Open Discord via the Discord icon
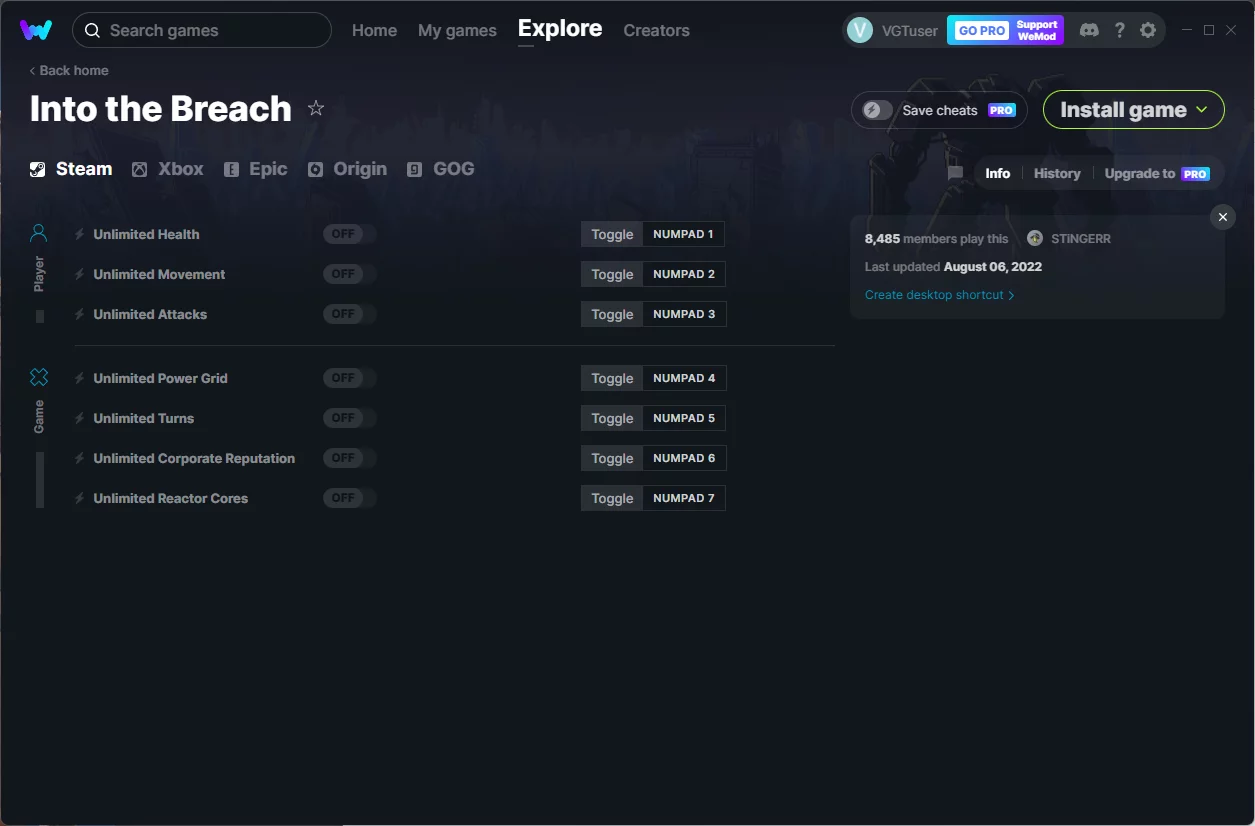Screen dimensions: 1255x826 coord(1089,30)
